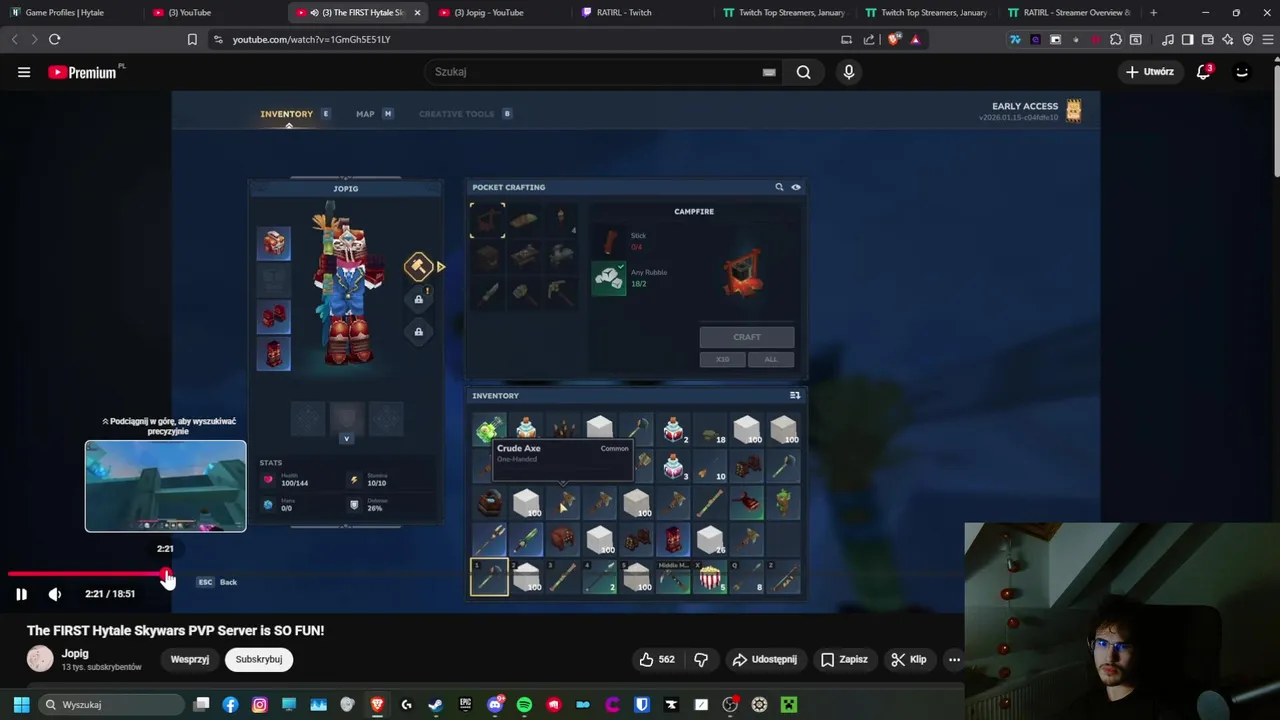Switch to Game Profiles Hytale tab
The width and height of the screenshot is (1280, 720).
point(64,13)
